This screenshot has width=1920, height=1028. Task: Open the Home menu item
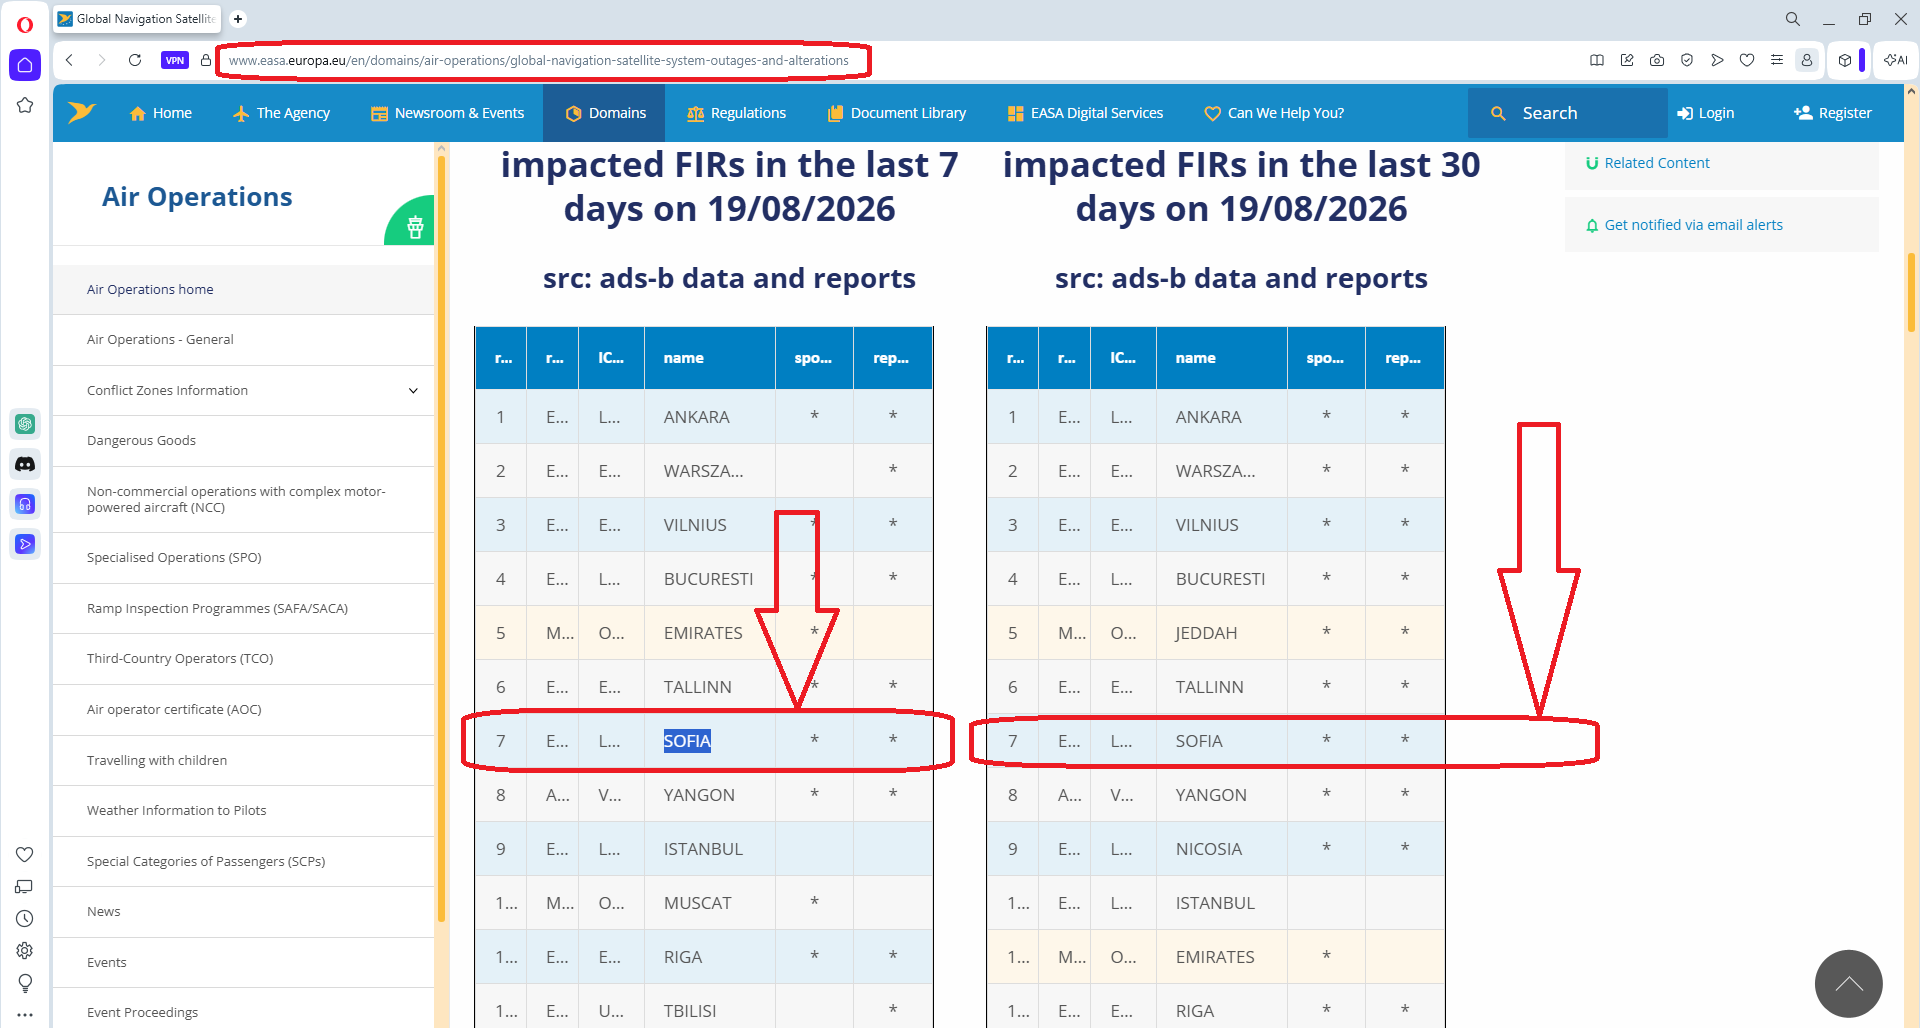161,113
